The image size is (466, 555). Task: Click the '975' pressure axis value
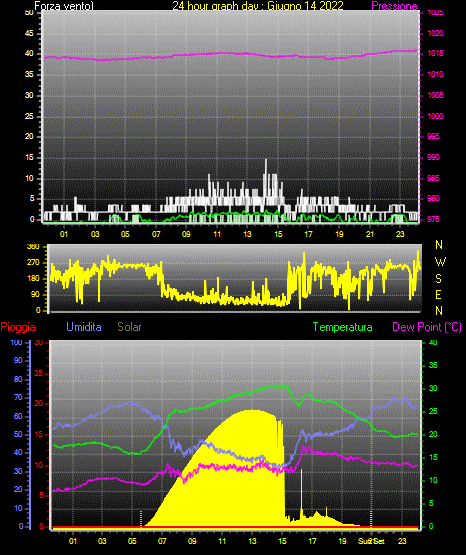tap(433, 219)
